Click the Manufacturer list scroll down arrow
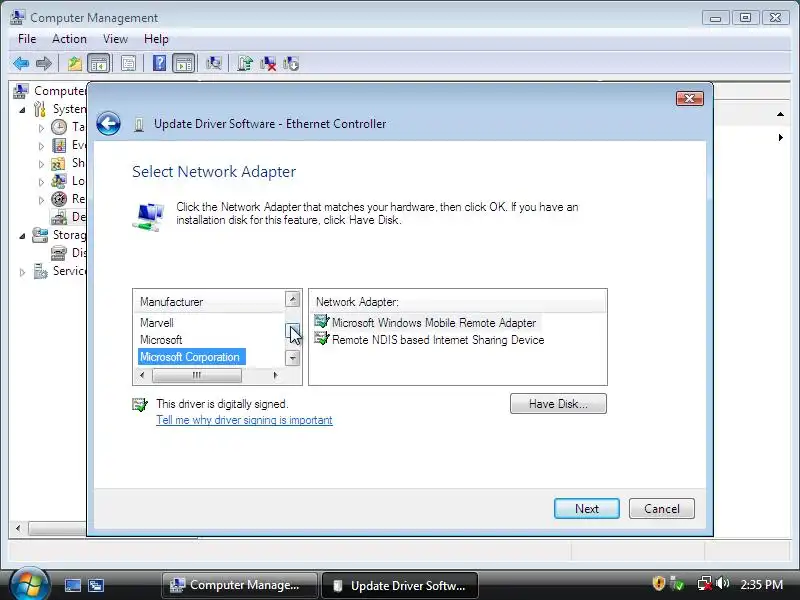Viewport: 800px width, 600px height. pyautogui.click(x=292, y=358)
